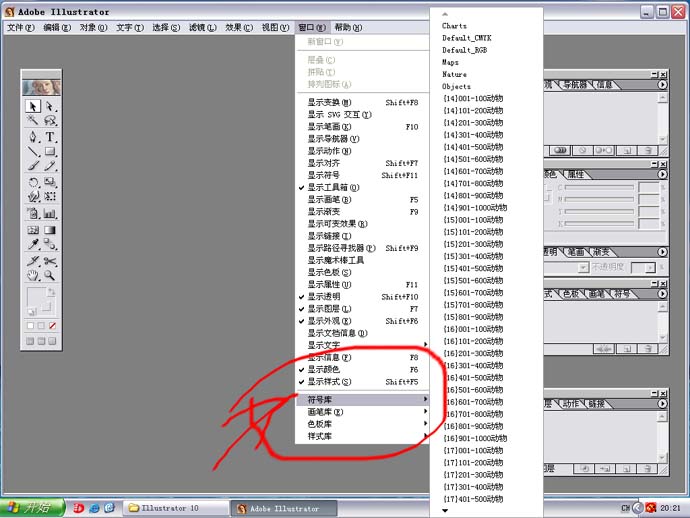
Task: Select the Blend tool
Action: pyautogui.click(x=50, y=244)
